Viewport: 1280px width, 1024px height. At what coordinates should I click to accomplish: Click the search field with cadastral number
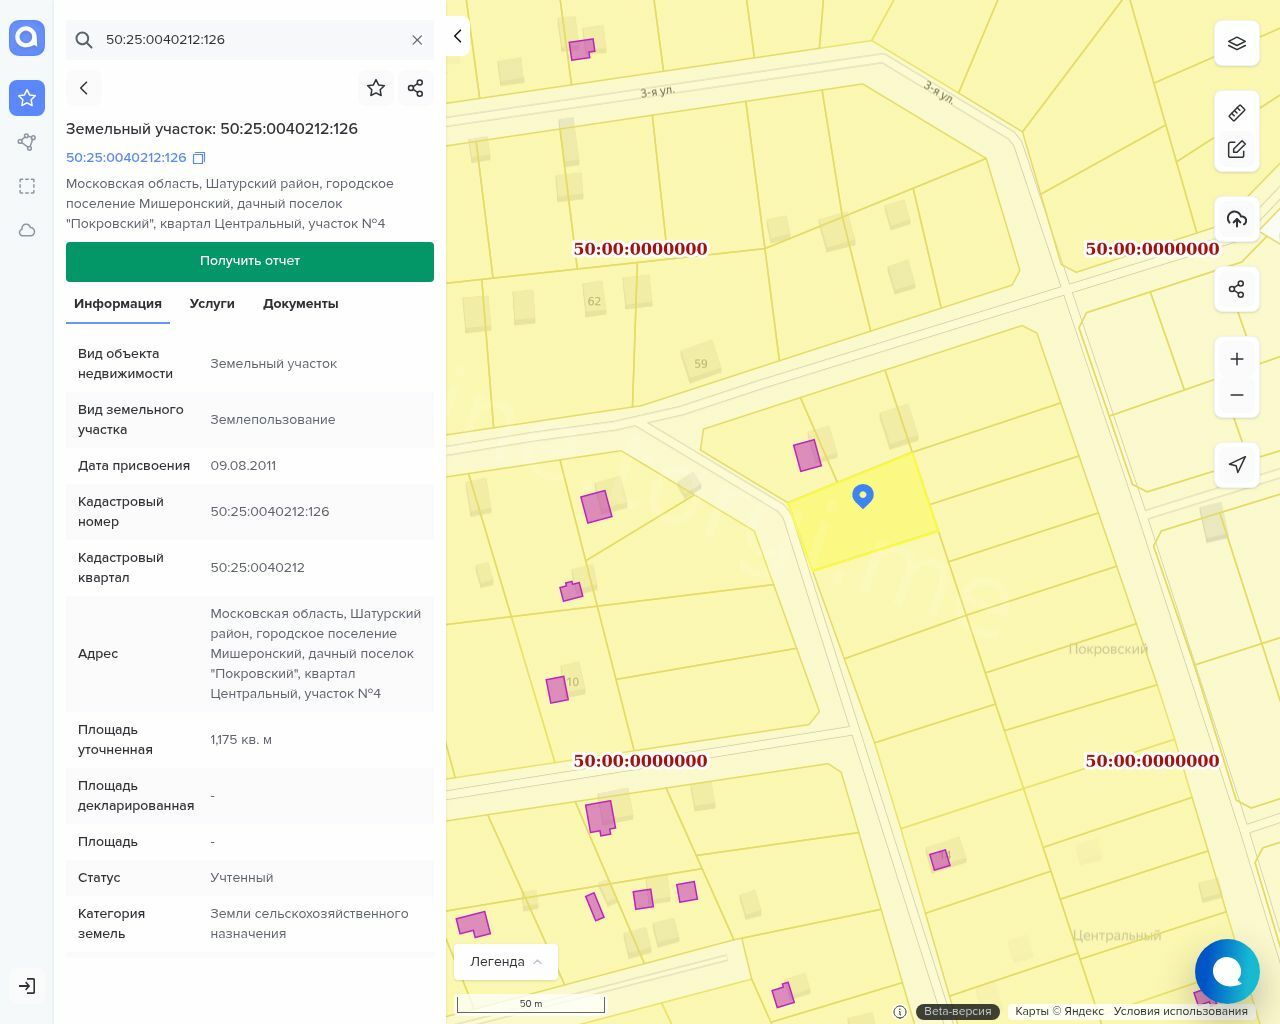point(250,40)
